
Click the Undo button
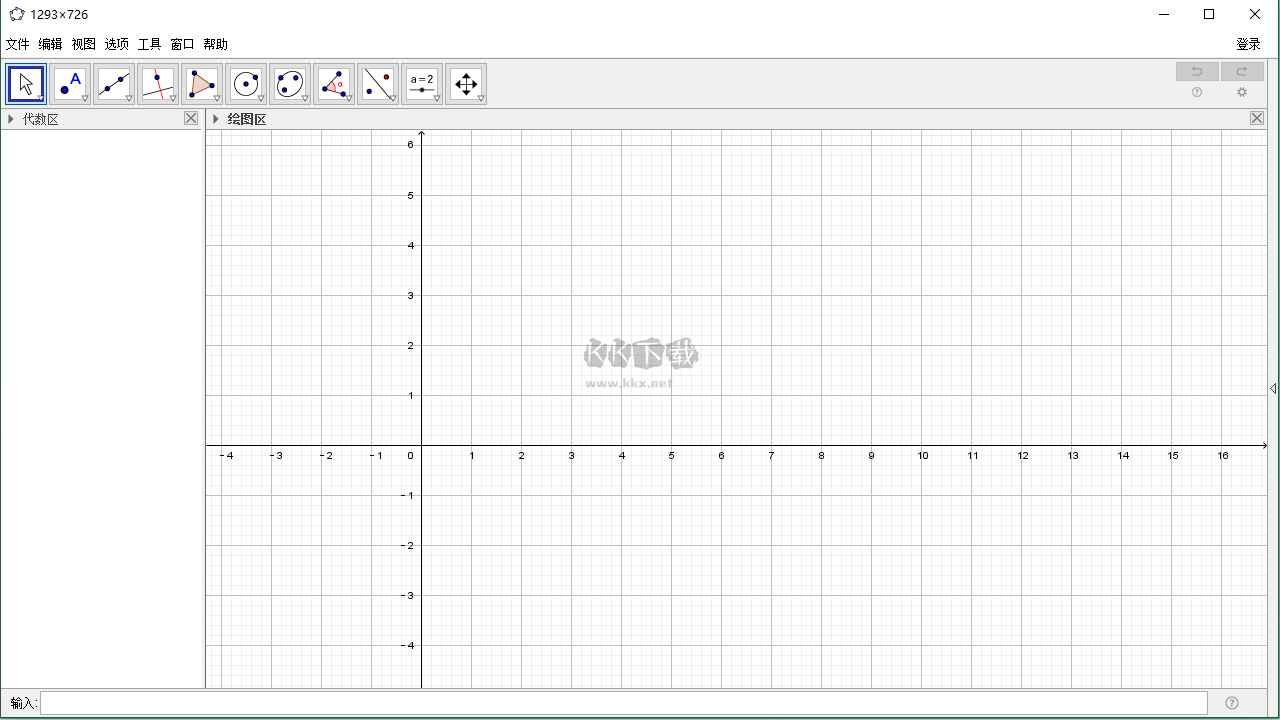(1197, 70)
